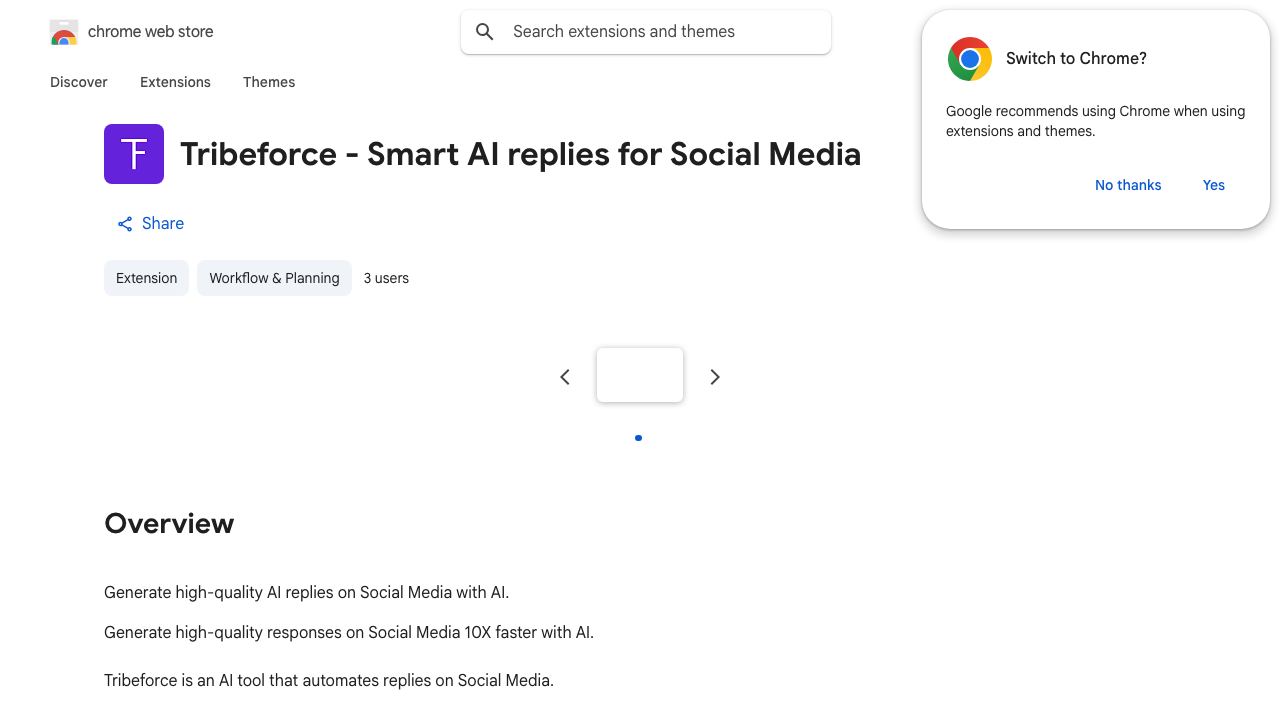Click the share icon beside Share
The image size is (1280, 720).
125,224
